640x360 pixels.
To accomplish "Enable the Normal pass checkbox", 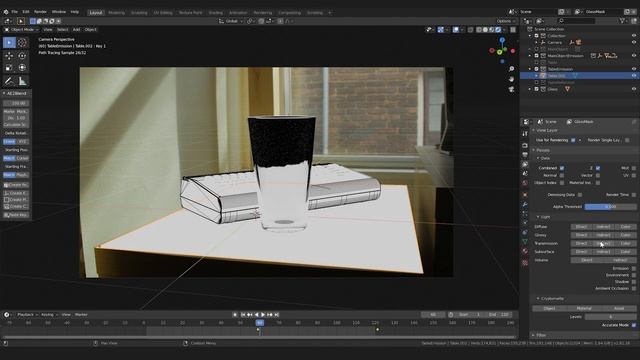I will (x=562, y=176).
